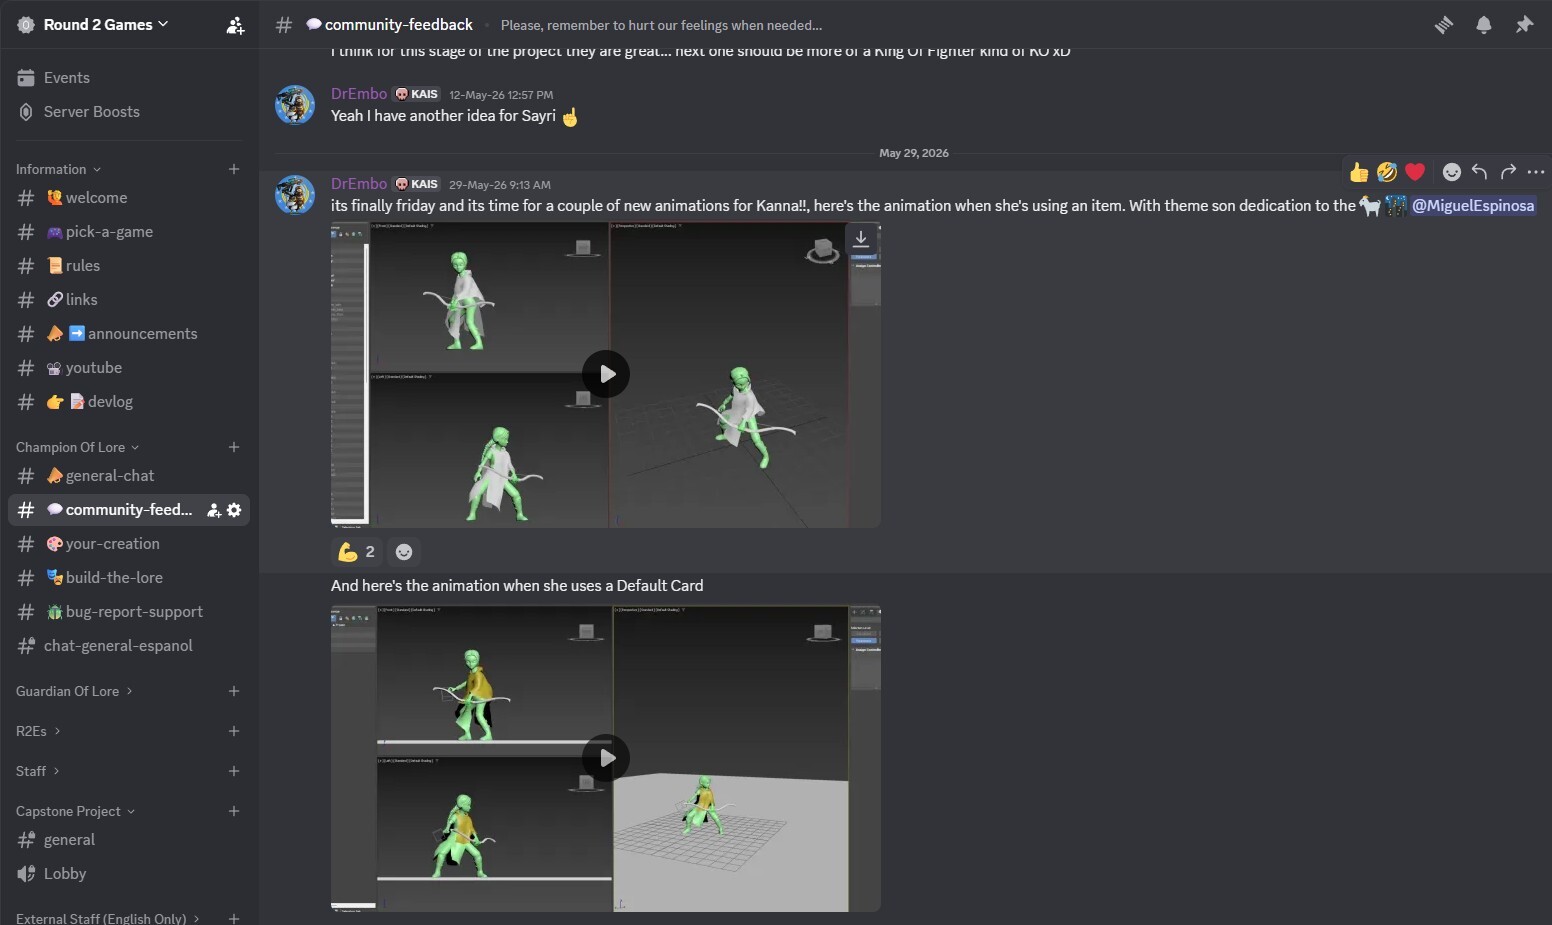Open the Round 2 Games server menu
1552x925 pixels.
[x=105, y=24]
